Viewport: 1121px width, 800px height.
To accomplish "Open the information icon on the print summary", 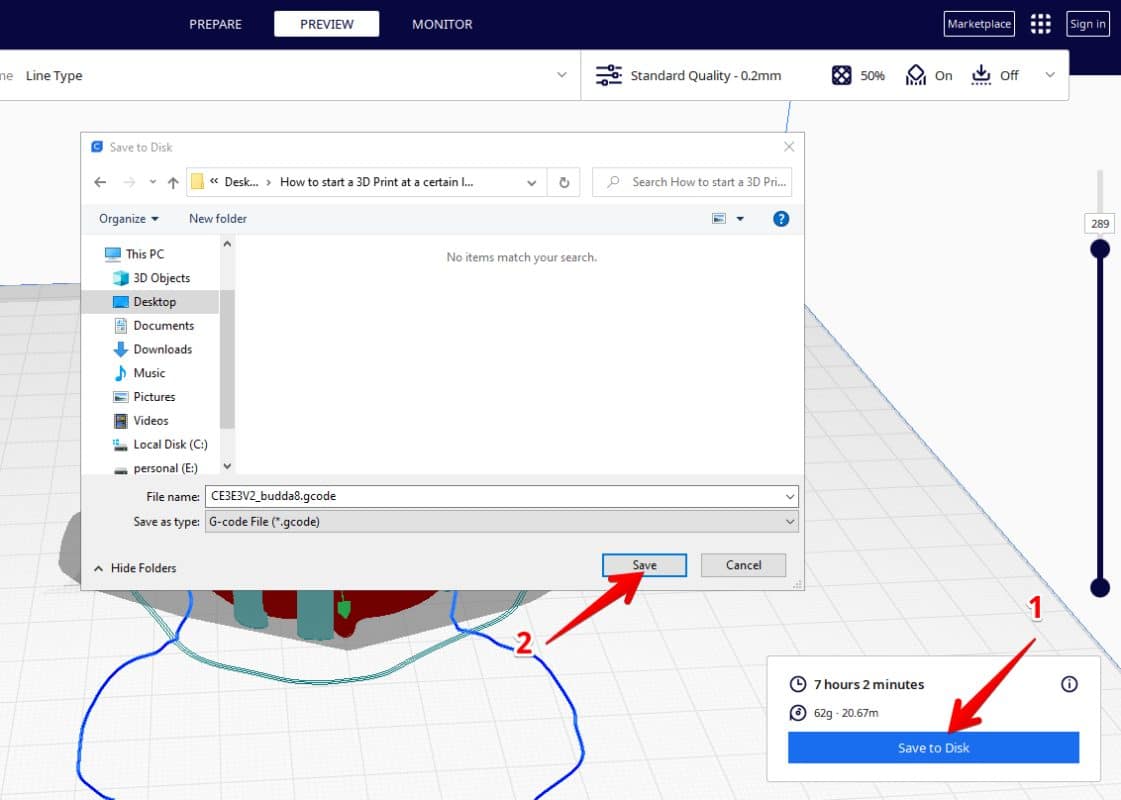I will [x=1068, y=684].
